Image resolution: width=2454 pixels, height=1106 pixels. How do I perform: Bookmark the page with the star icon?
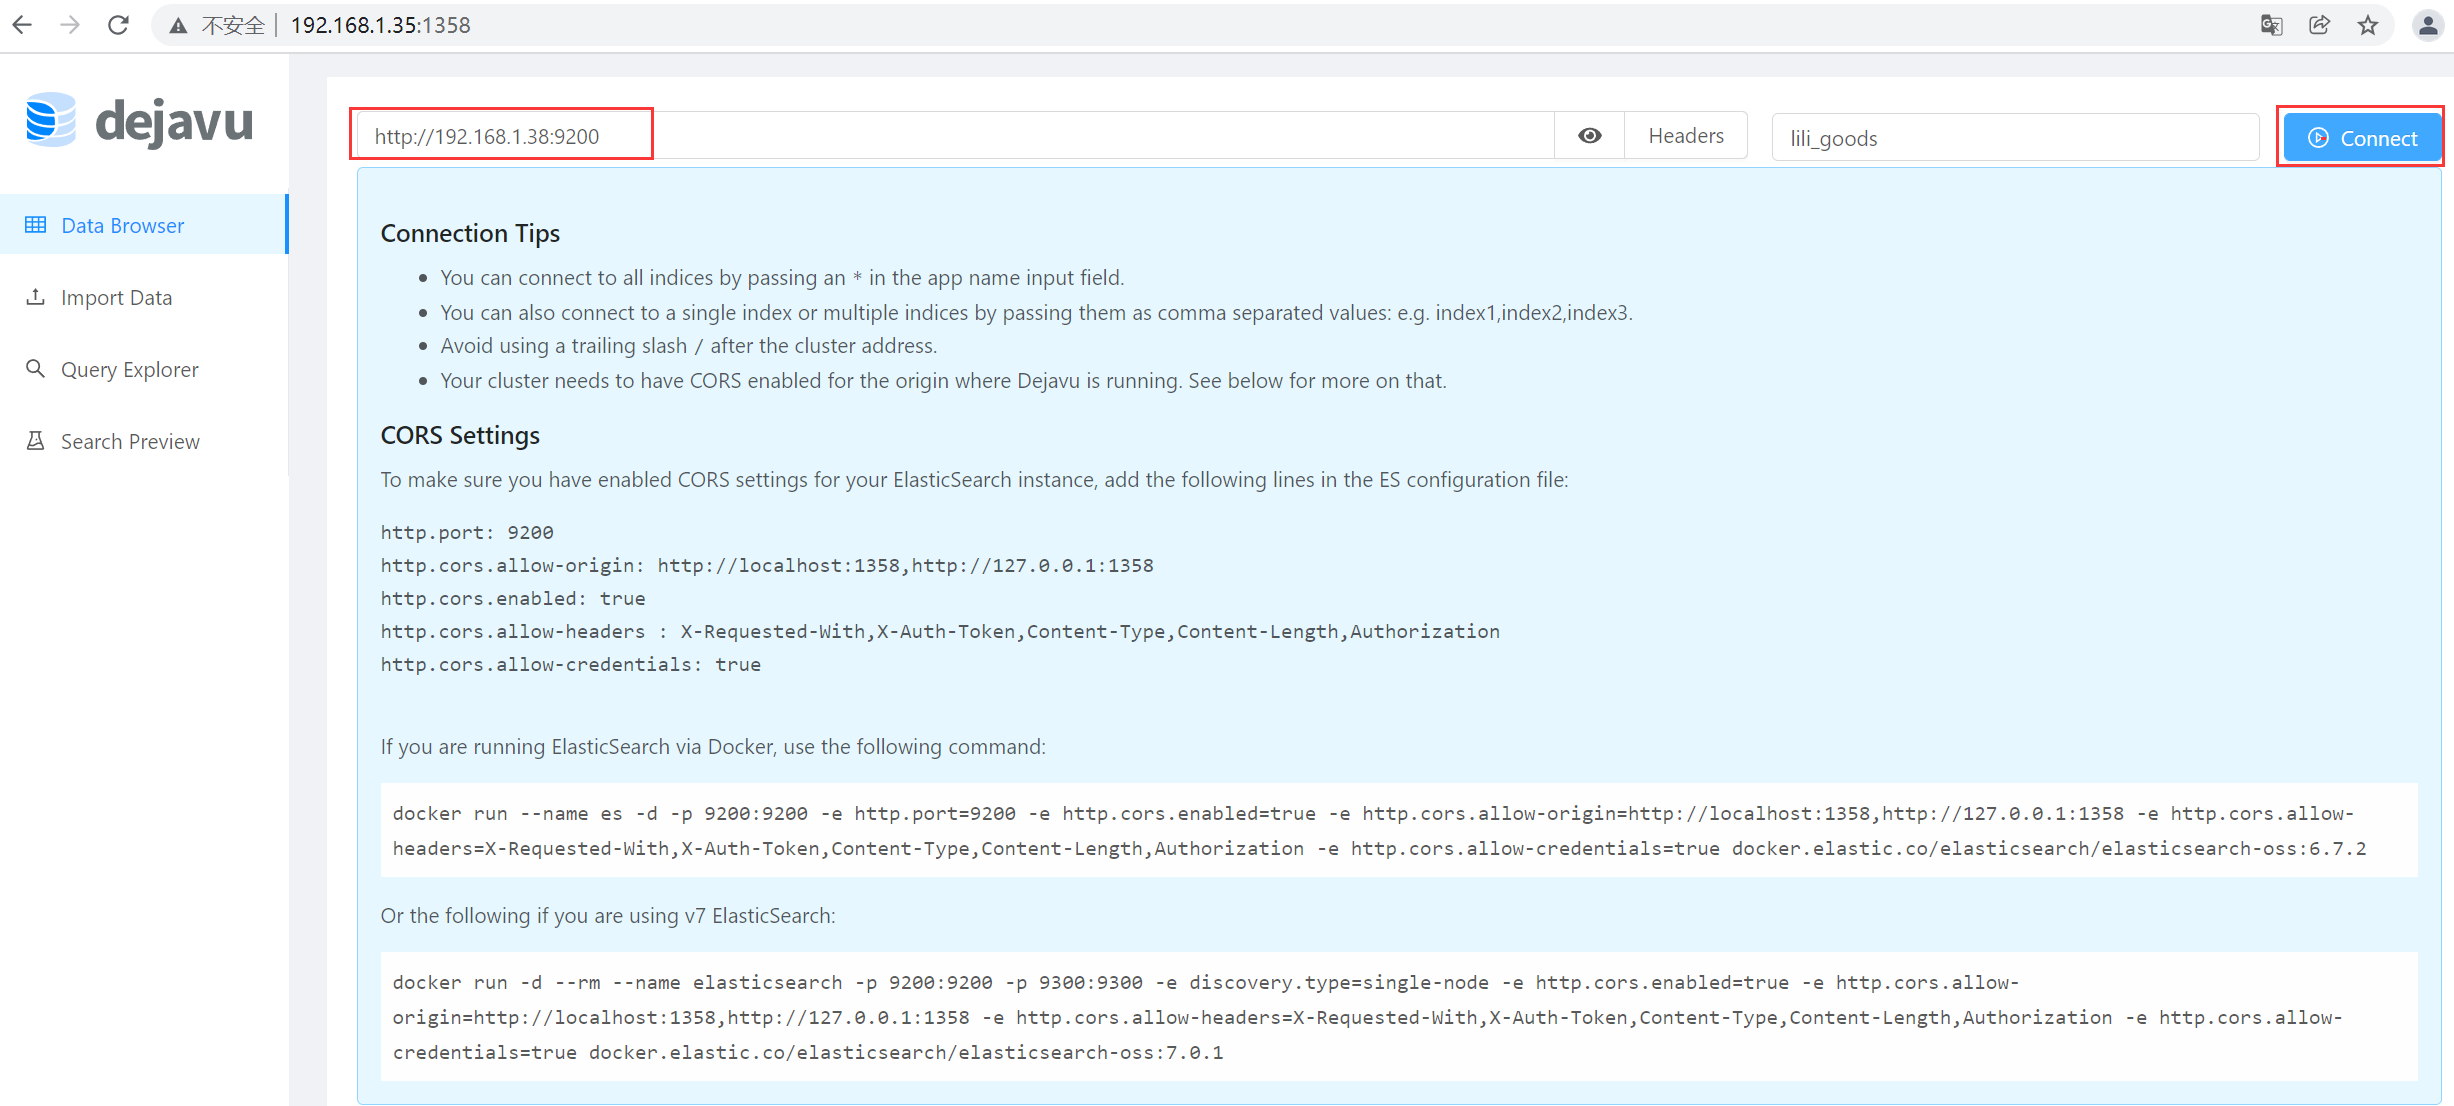2368,25
